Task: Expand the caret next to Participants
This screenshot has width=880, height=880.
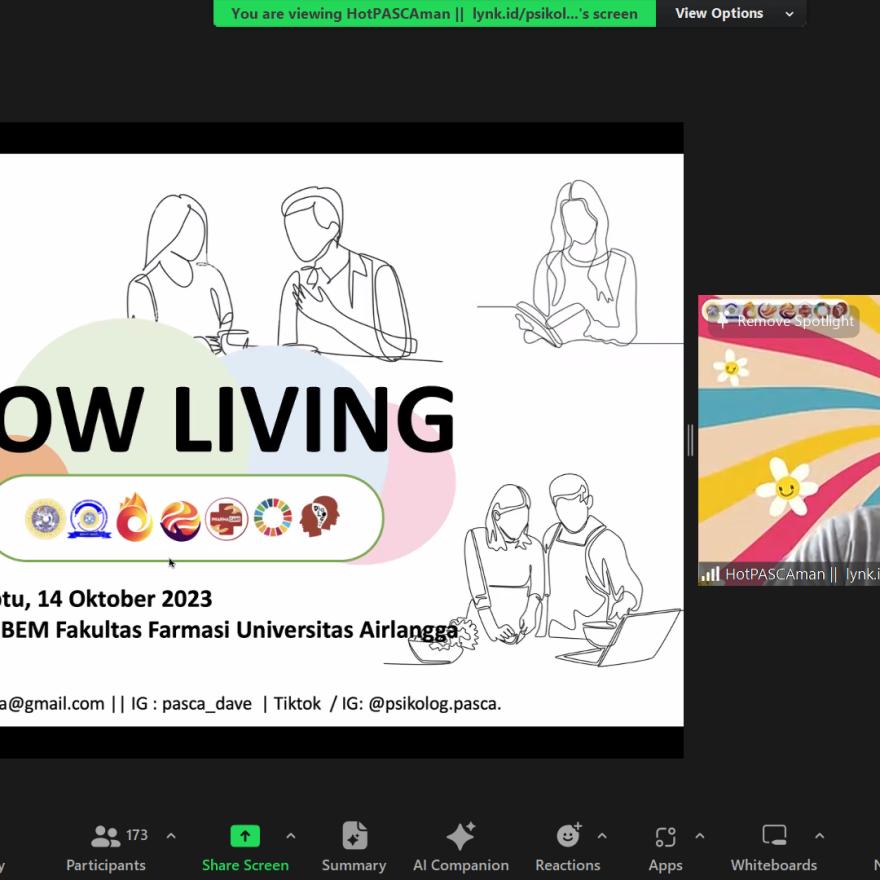Action: coord(171,836)
